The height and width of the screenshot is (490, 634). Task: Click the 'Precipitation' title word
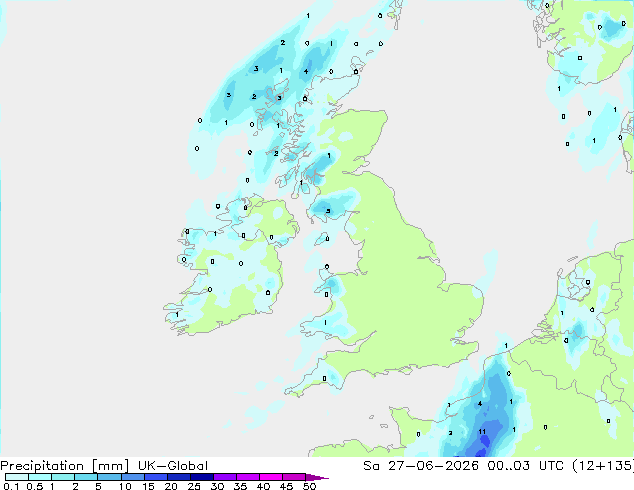[42, 466]
